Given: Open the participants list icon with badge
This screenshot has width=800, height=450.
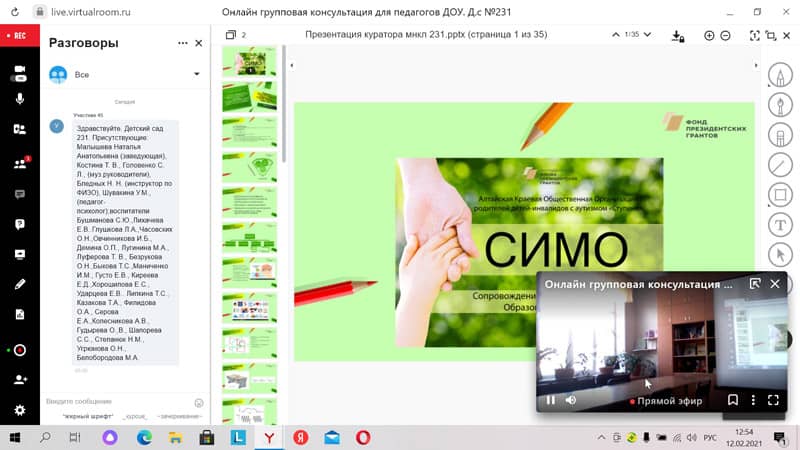Looking at the screenshot, I should [20, 163].
